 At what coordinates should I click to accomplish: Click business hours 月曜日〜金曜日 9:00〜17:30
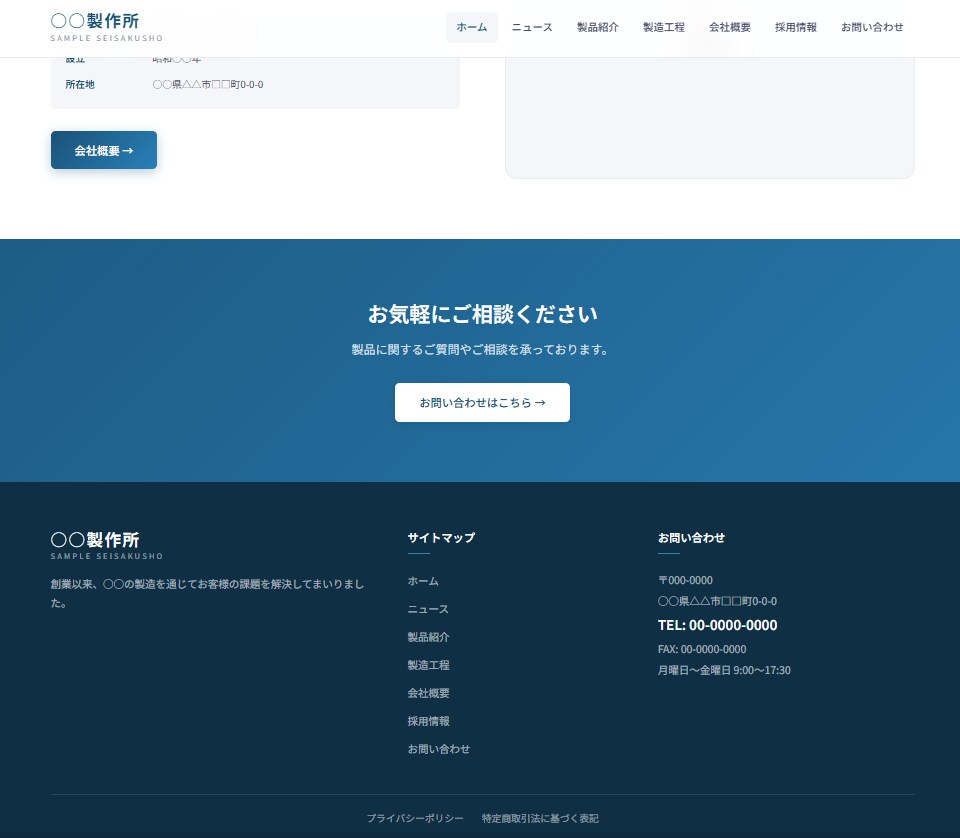click(x=724, y=670)
